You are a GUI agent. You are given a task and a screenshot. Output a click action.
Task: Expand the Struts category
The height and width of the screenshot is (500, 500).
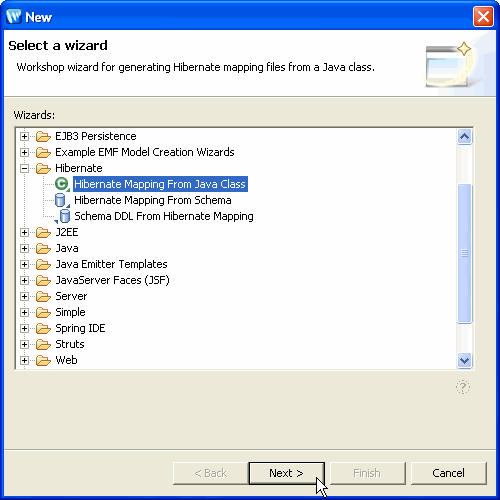click(x=24, y=344)
